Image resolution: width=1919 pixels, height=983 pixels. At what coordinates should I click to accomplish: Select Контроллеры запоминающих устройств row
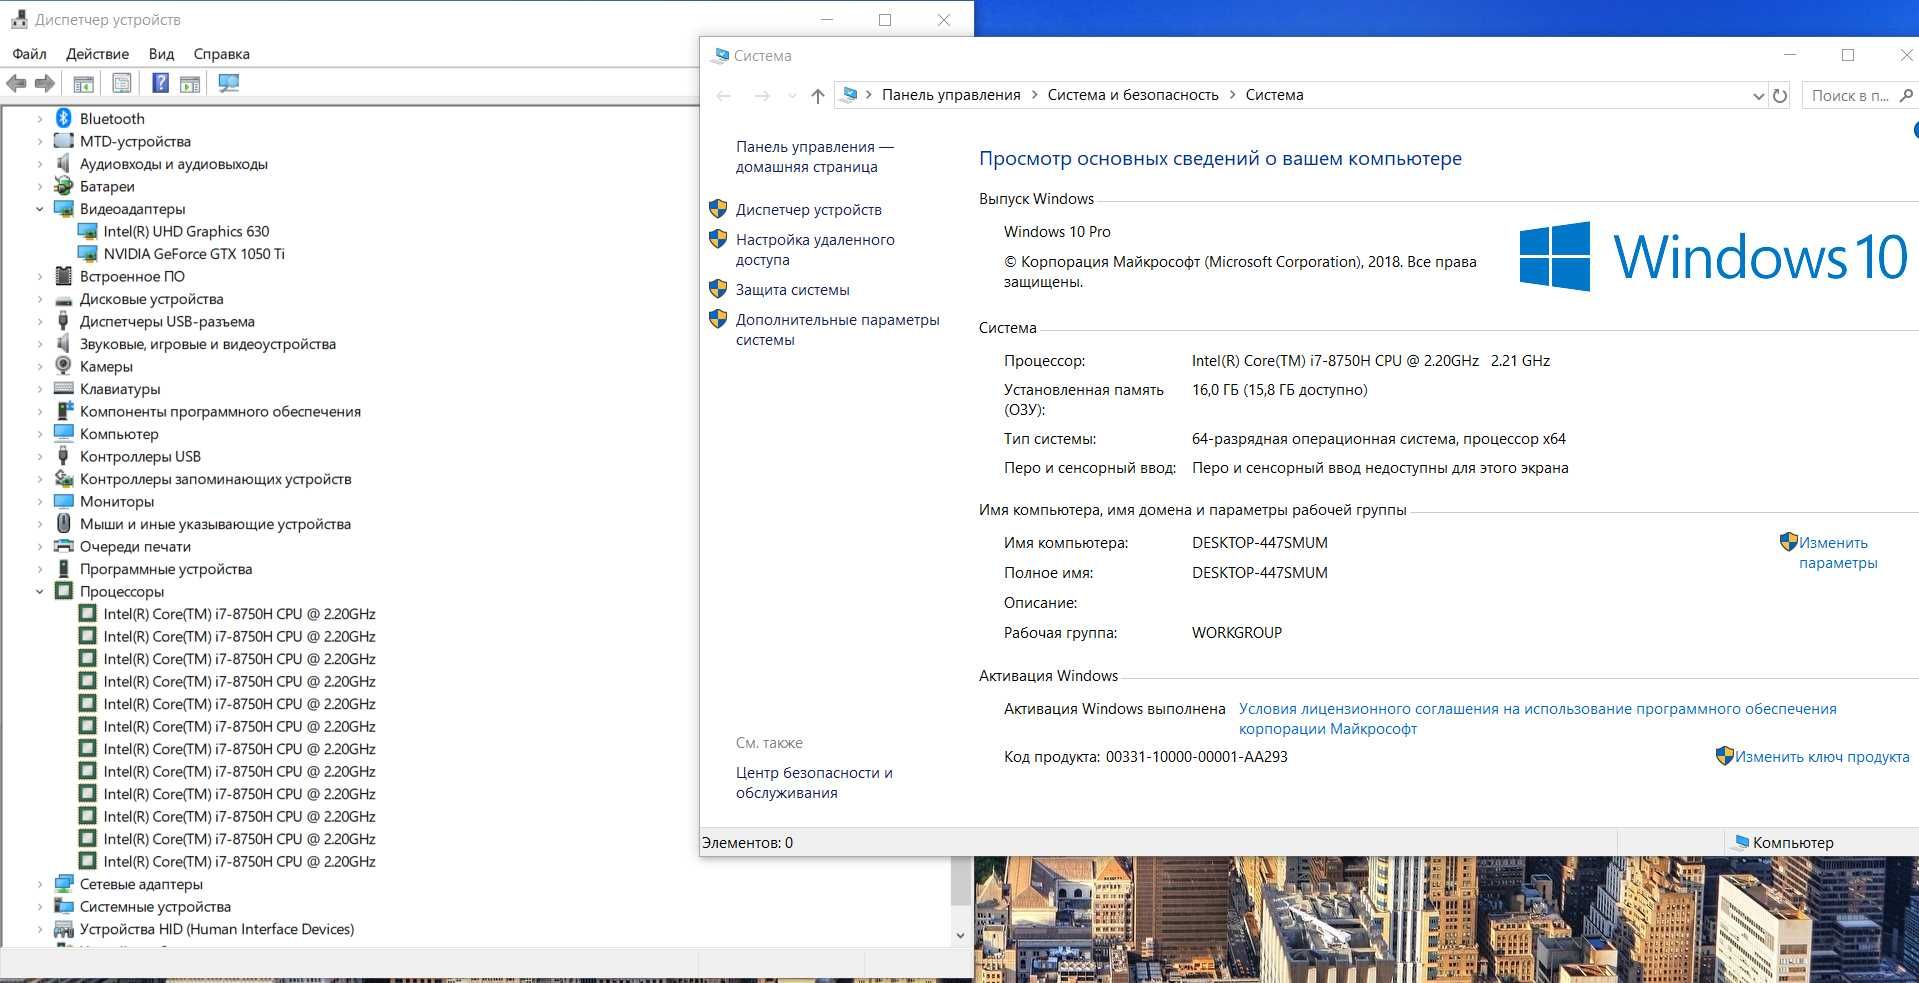pyautogui.click(x=216, y=479)
